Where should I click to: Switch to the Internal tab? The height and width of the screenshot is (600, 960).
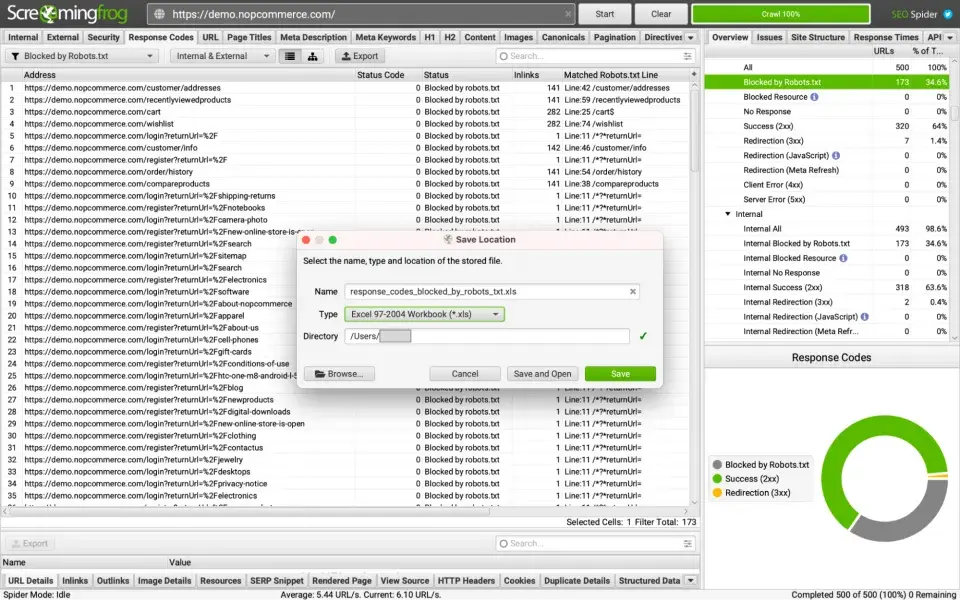[23, 37]
